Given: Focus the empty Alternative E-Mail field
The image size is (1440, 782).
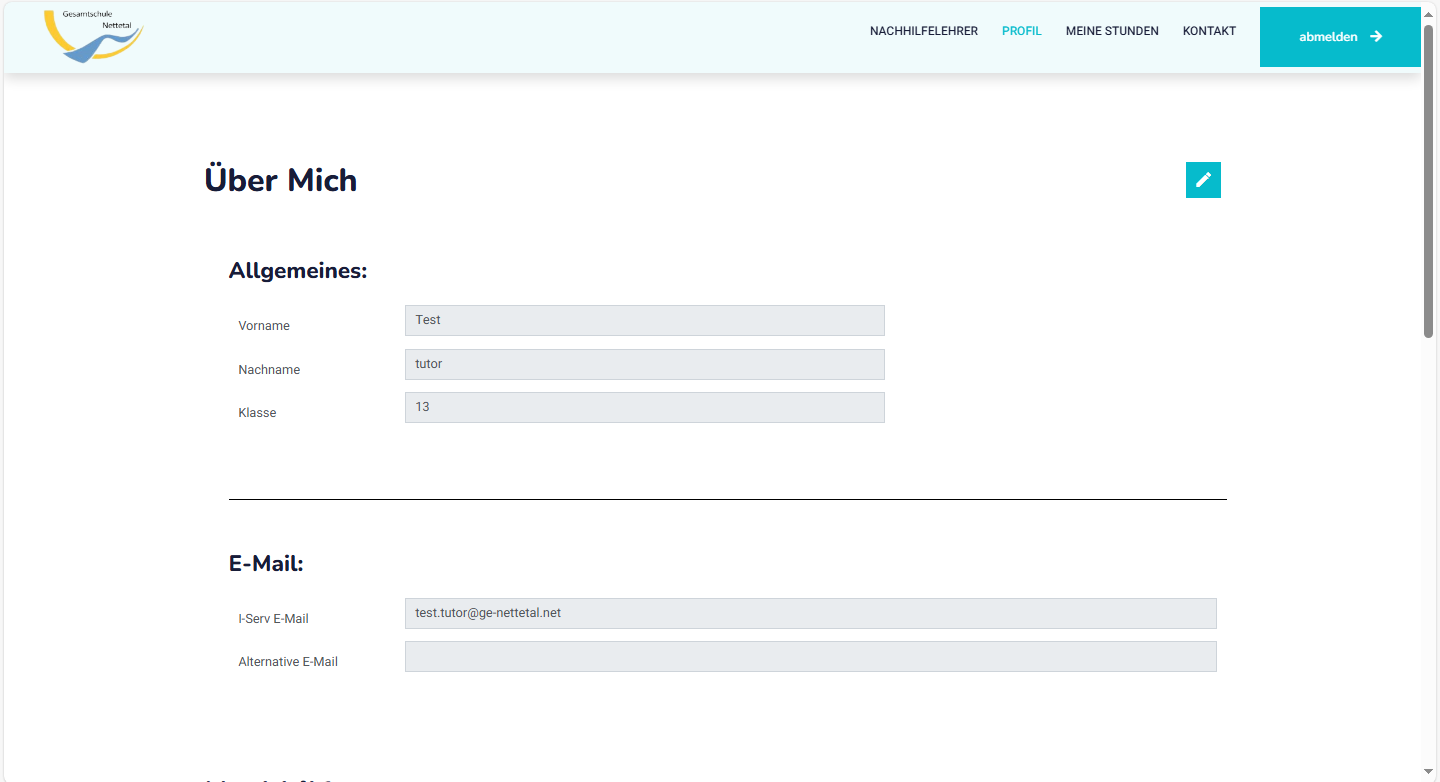Looking at the screenshot, I should click(810, 656).
